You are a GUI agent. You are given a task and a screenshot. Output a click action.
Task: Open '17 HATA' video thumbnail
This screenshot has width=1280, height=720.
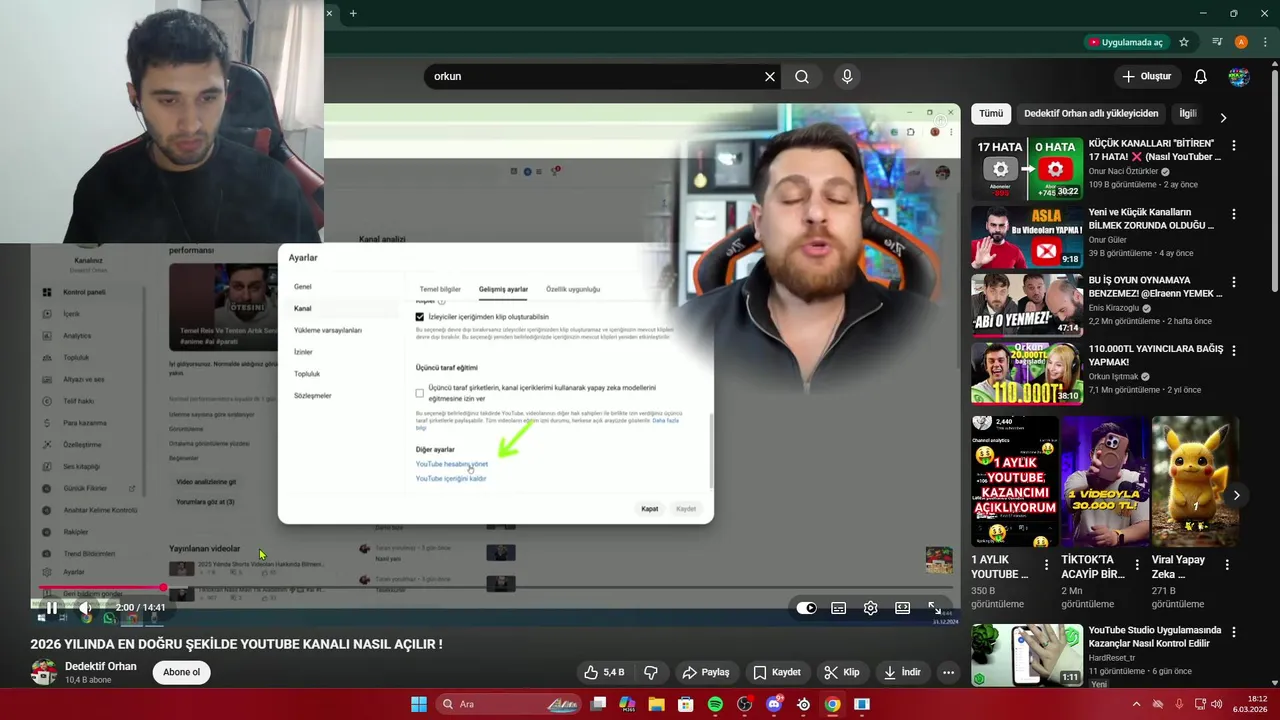coord(1026,169)
